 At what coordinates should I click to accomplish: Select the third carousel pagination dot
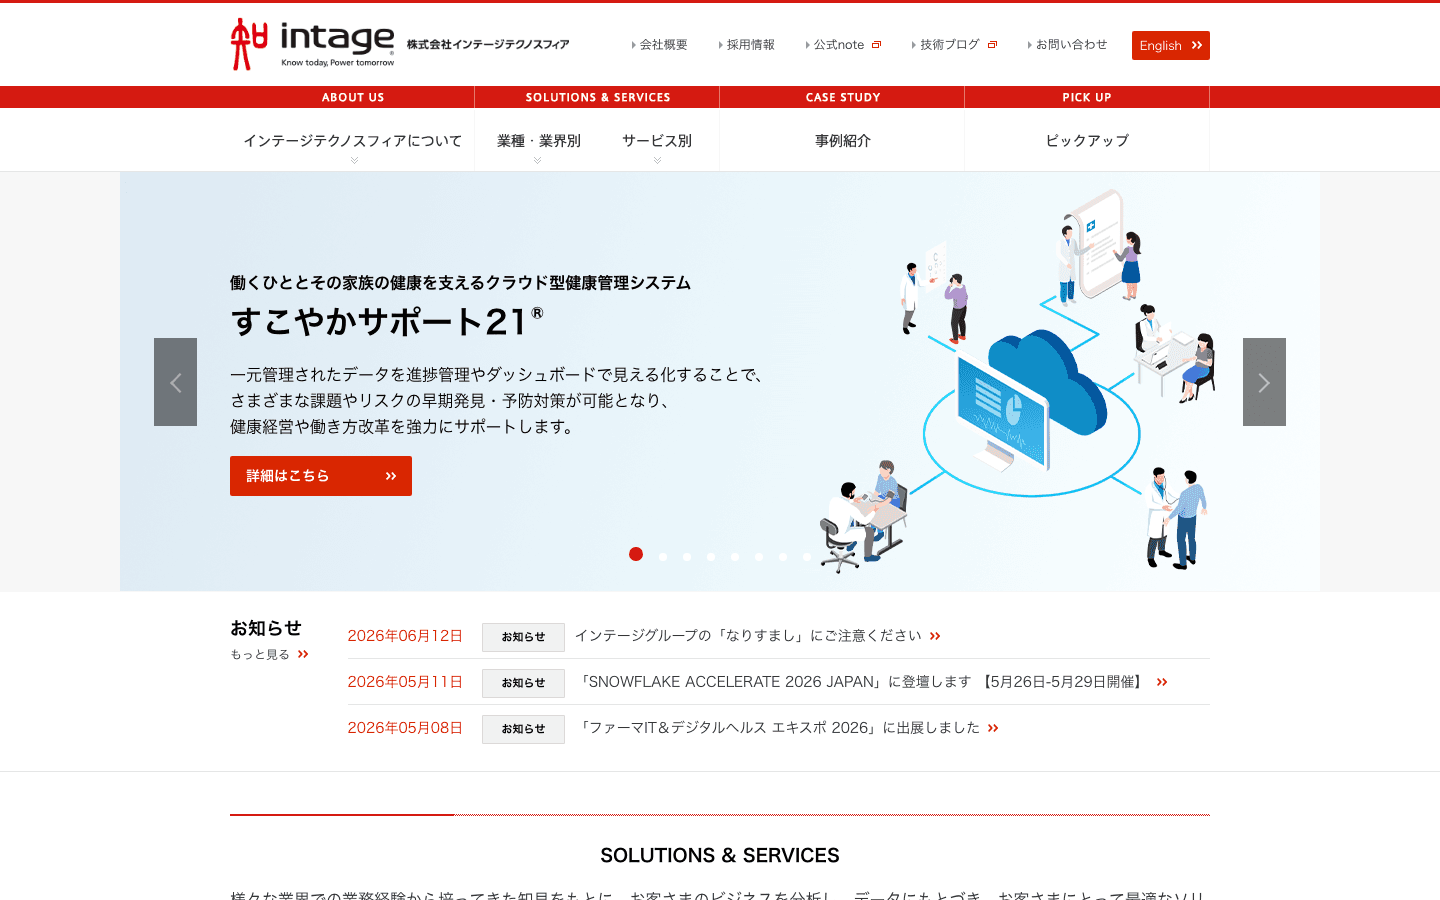[687, 556]
